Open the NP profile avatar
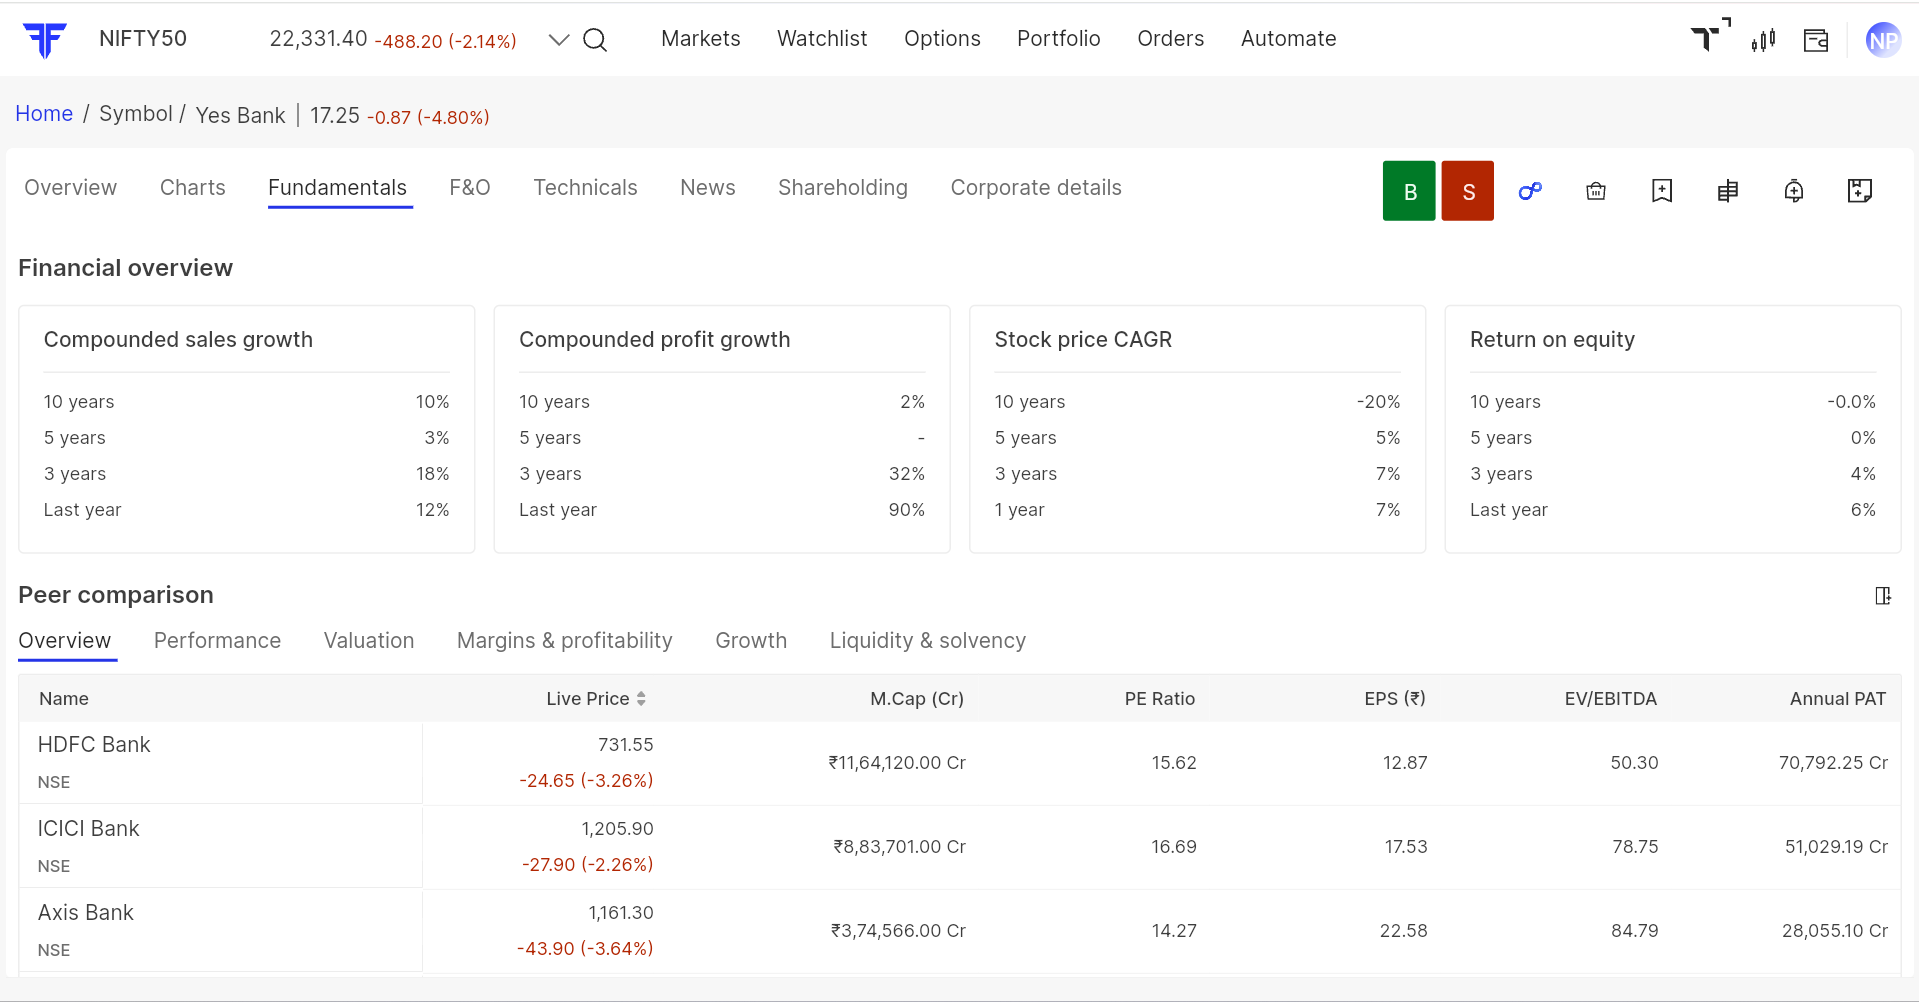 click(x=1883, y=40)
